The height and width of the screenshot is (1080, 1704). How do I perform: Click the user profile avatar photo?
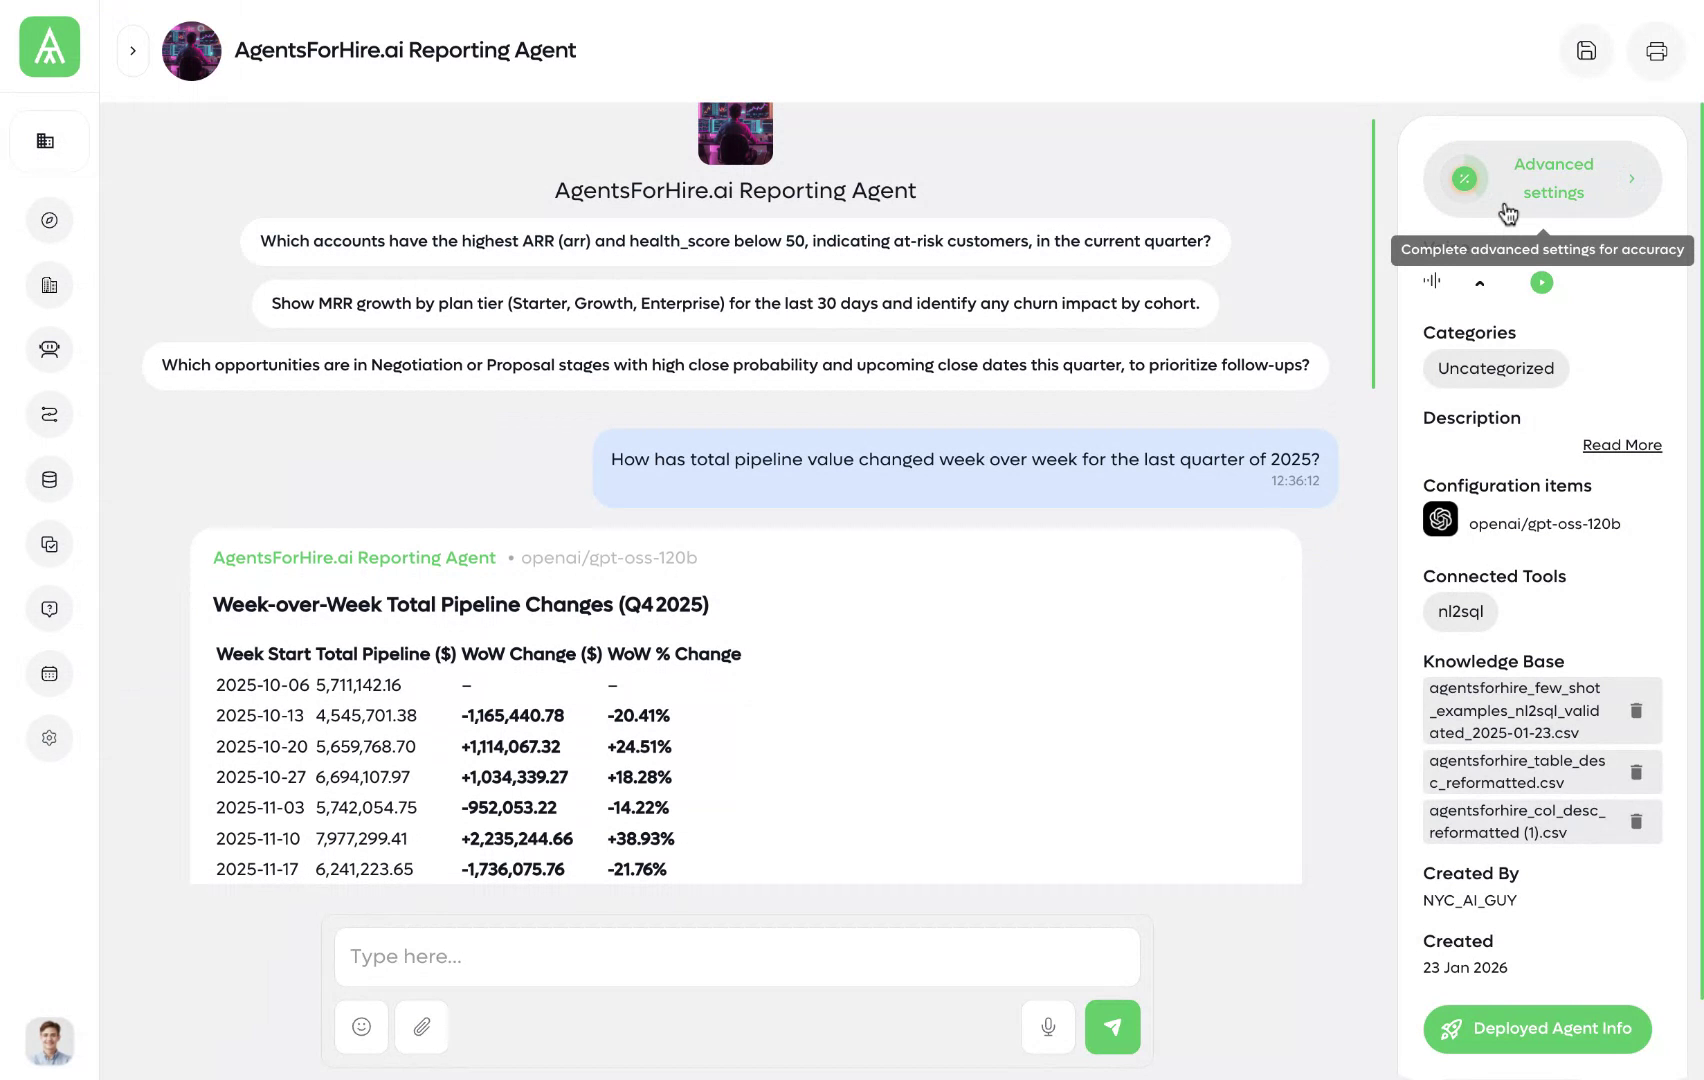tap(49, 1042)
